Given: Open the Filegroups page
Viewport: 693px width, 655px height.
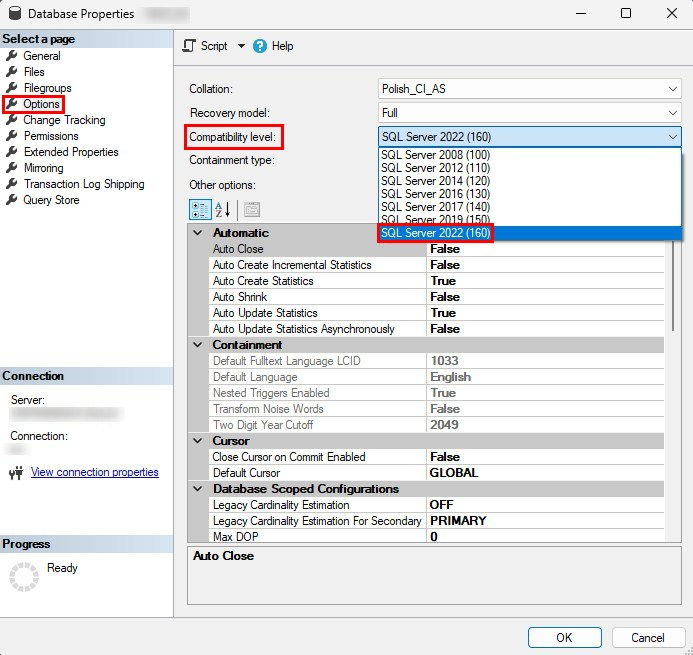Looking at the screenshot, I should pos(47,88).
